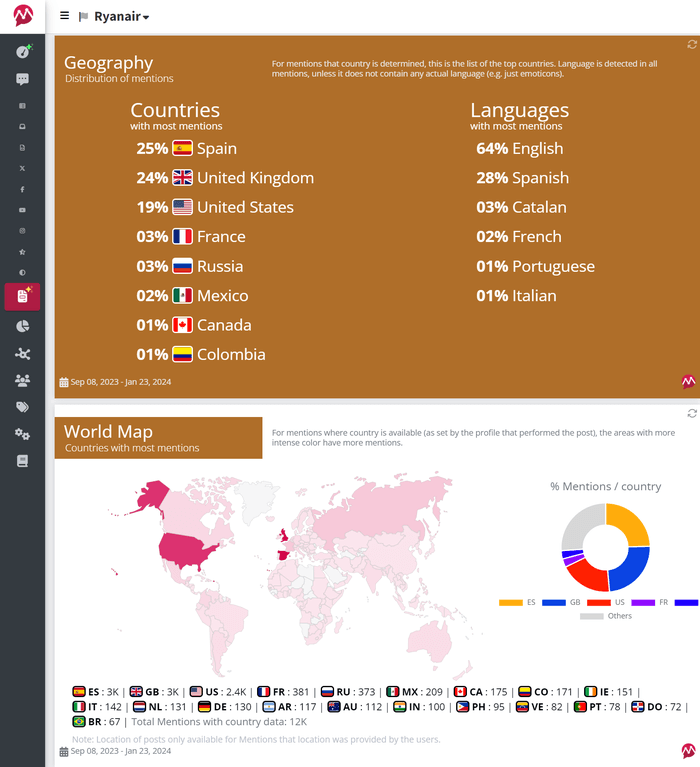Open the pie chart analytics icon
The height and width of the screenshot is (767, 700).
23,326
